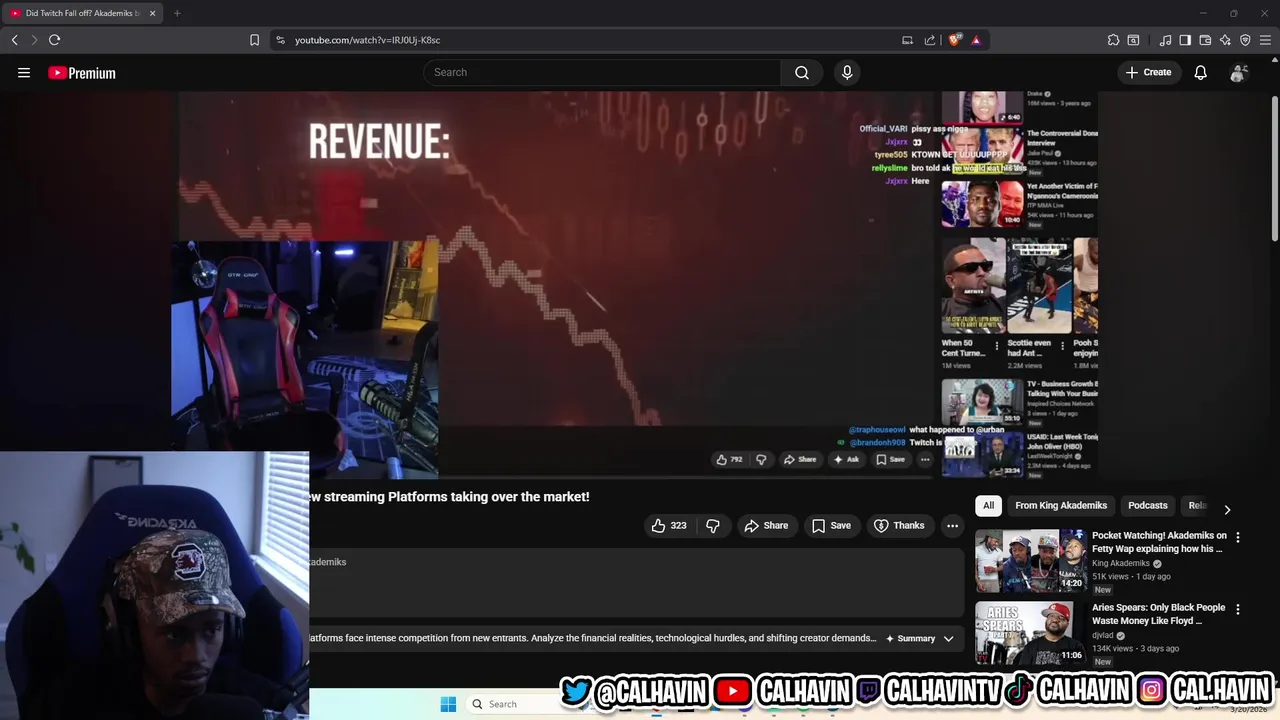
Task: Click the video title about streaming platforms
Action: 450,497
